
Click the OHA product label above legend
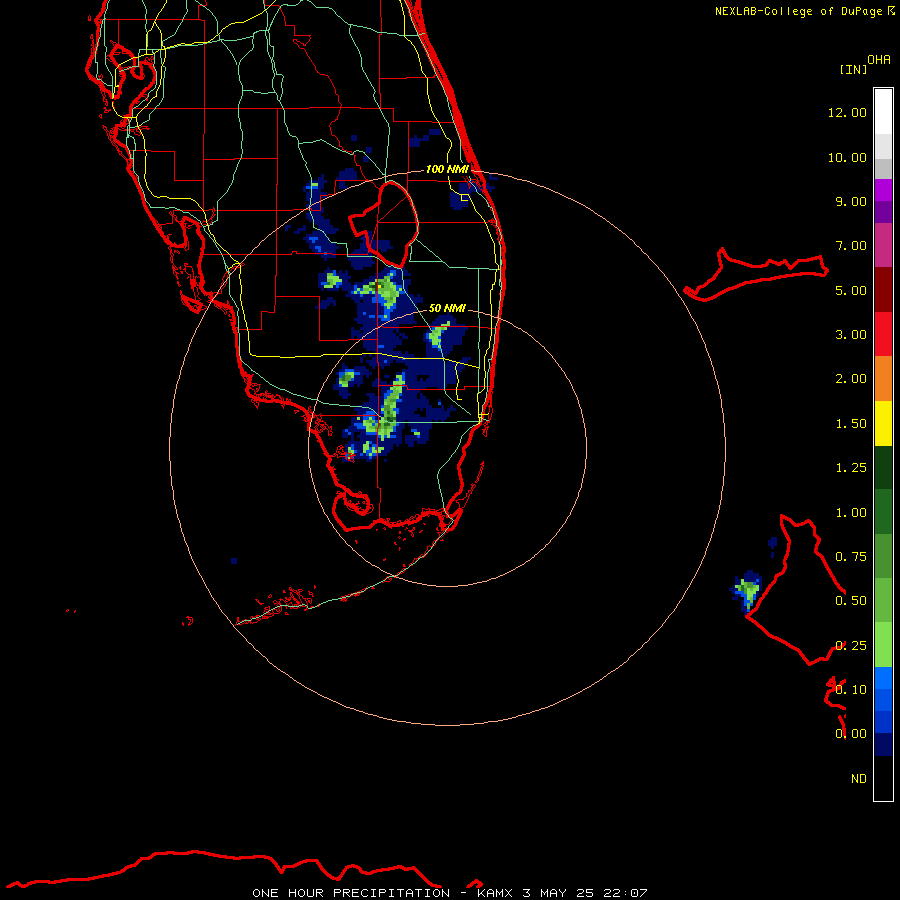pyautogui.click(x=879, y=60)
